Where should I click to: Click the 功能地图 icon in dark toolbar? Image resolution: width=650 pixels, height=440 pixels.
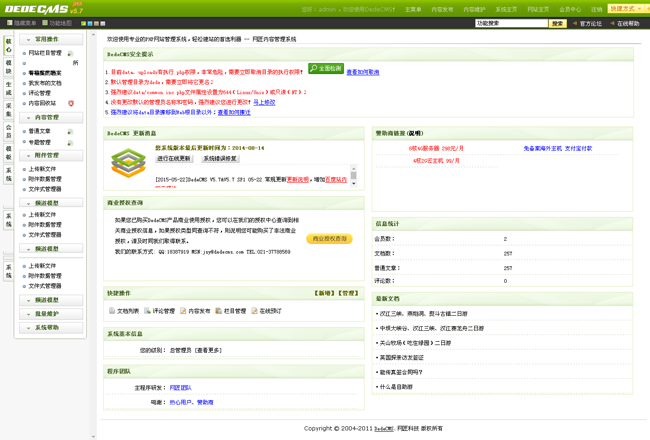point(45,23)
